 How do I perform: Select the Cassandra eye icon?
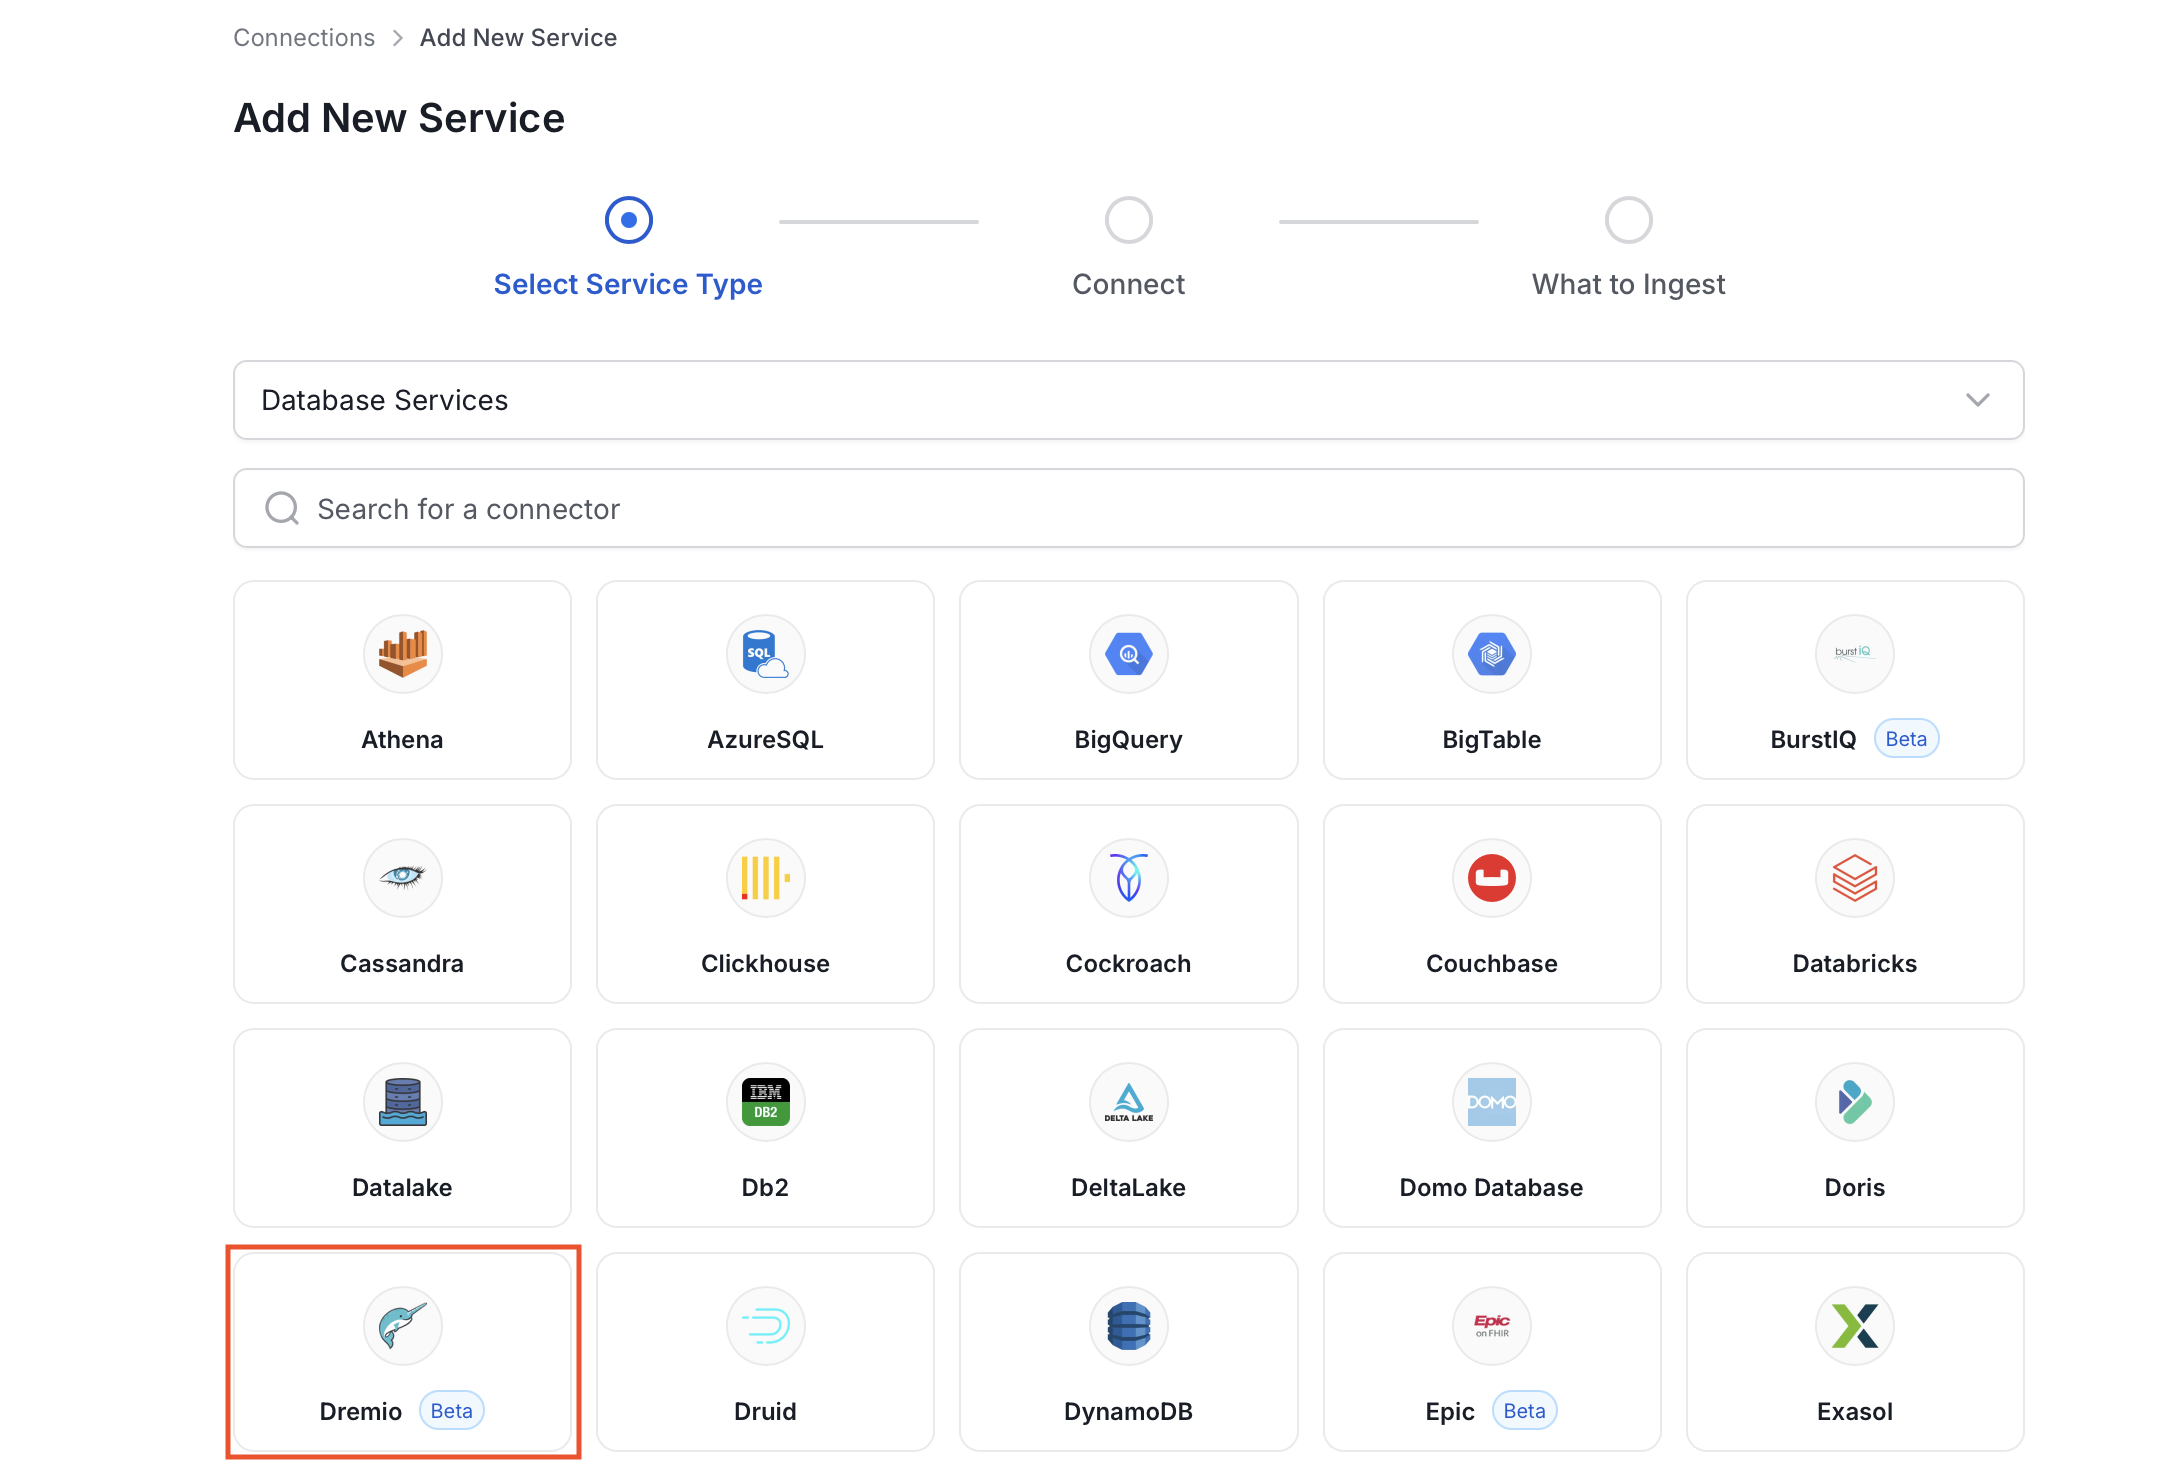[402, 878]
